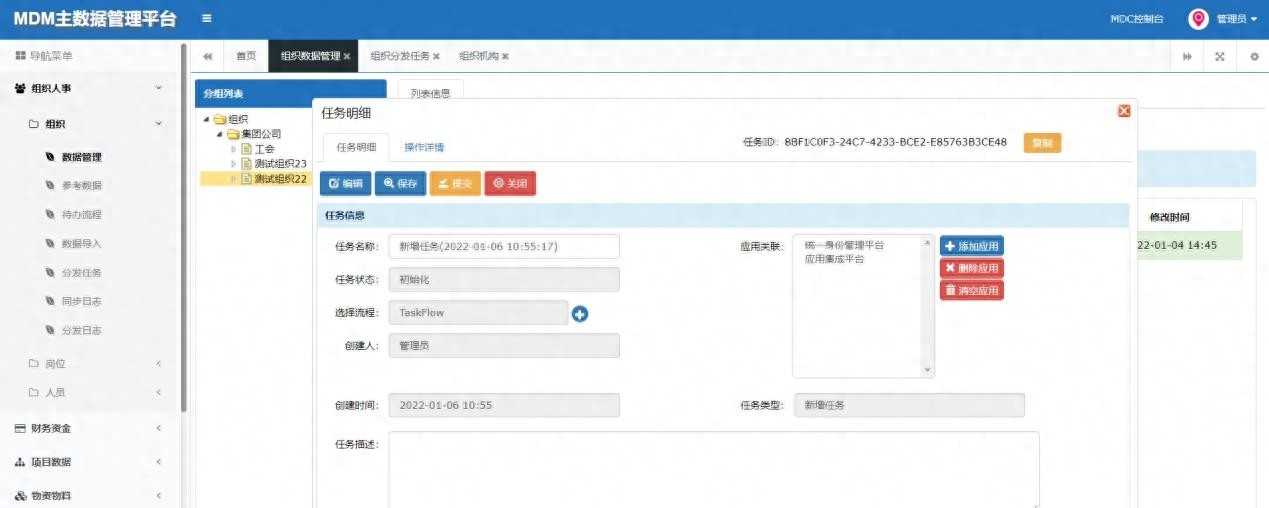Screen dimensions: 1269x508
Task: Switch to the 操作详情 tab
Action: click(424, 147)
